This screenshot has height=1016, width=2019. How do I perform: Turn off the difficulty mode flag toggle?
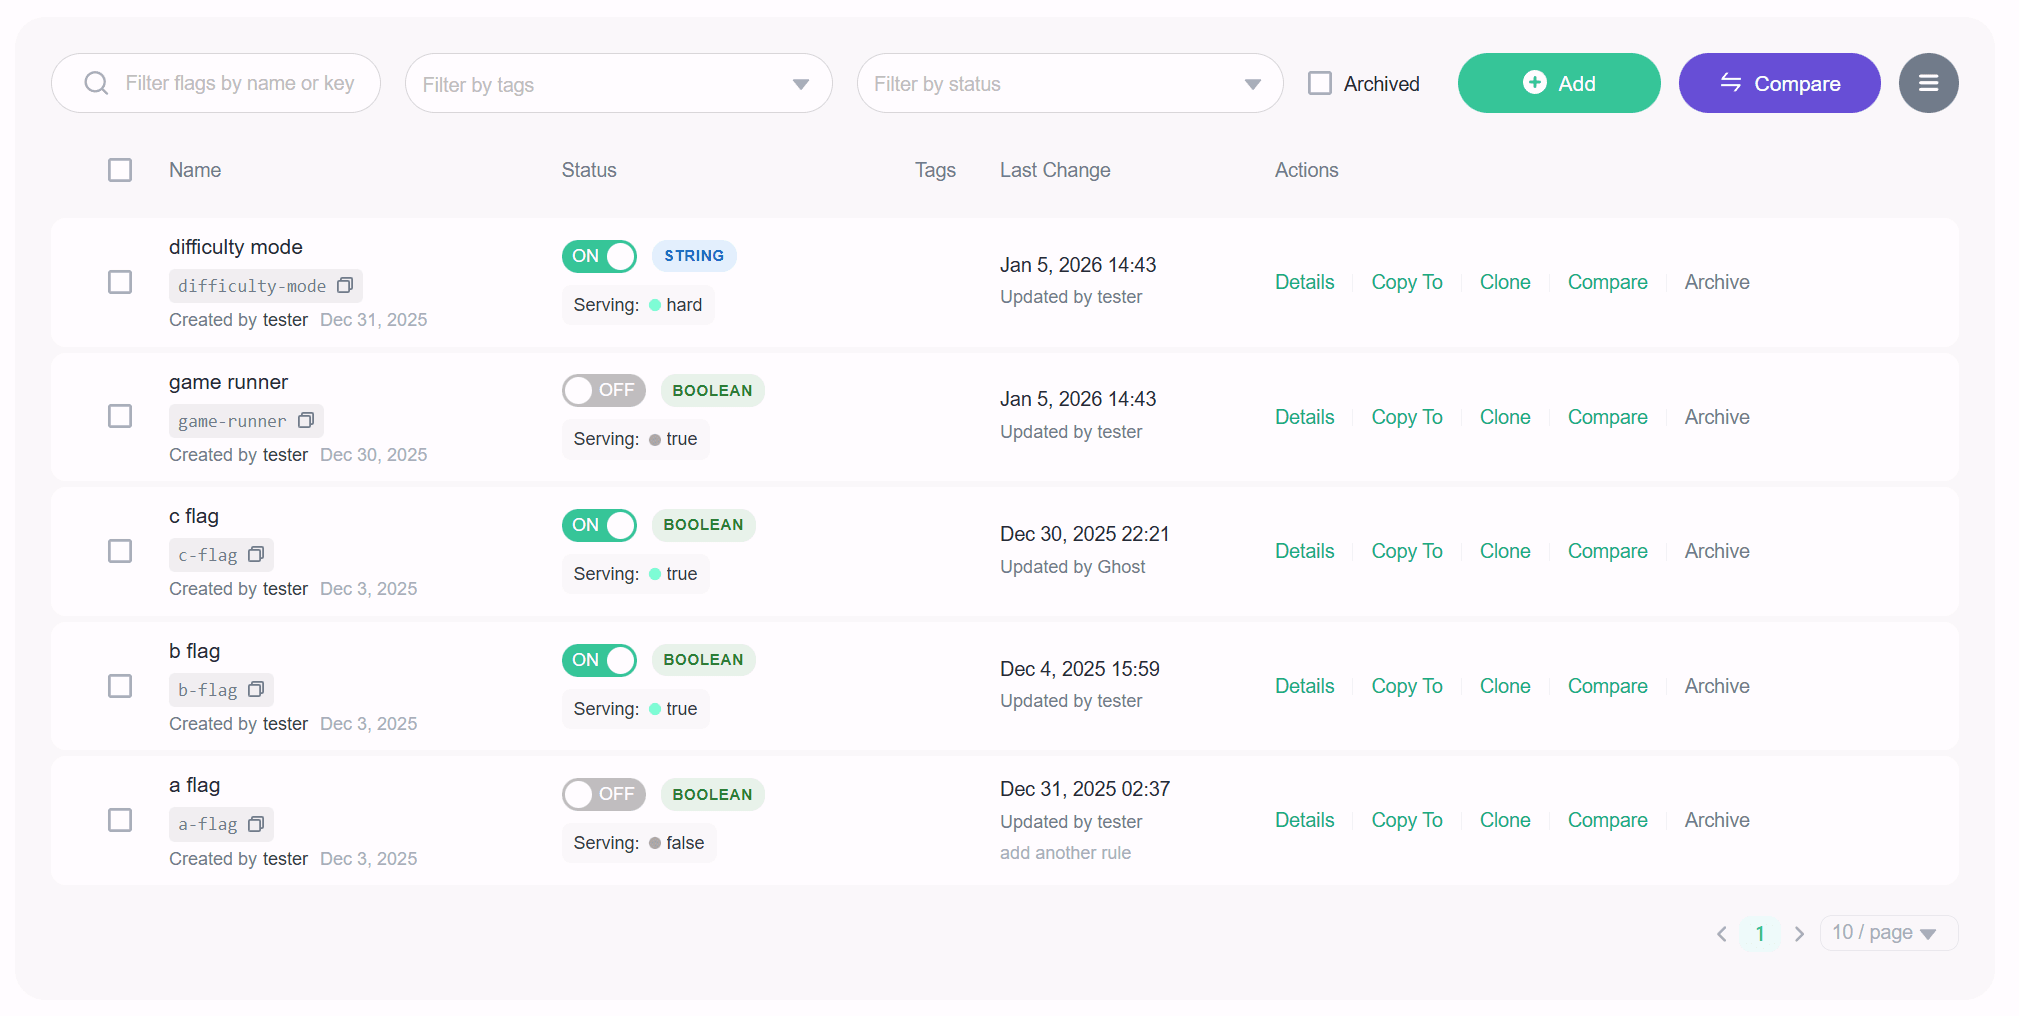[x=599, y=256]
